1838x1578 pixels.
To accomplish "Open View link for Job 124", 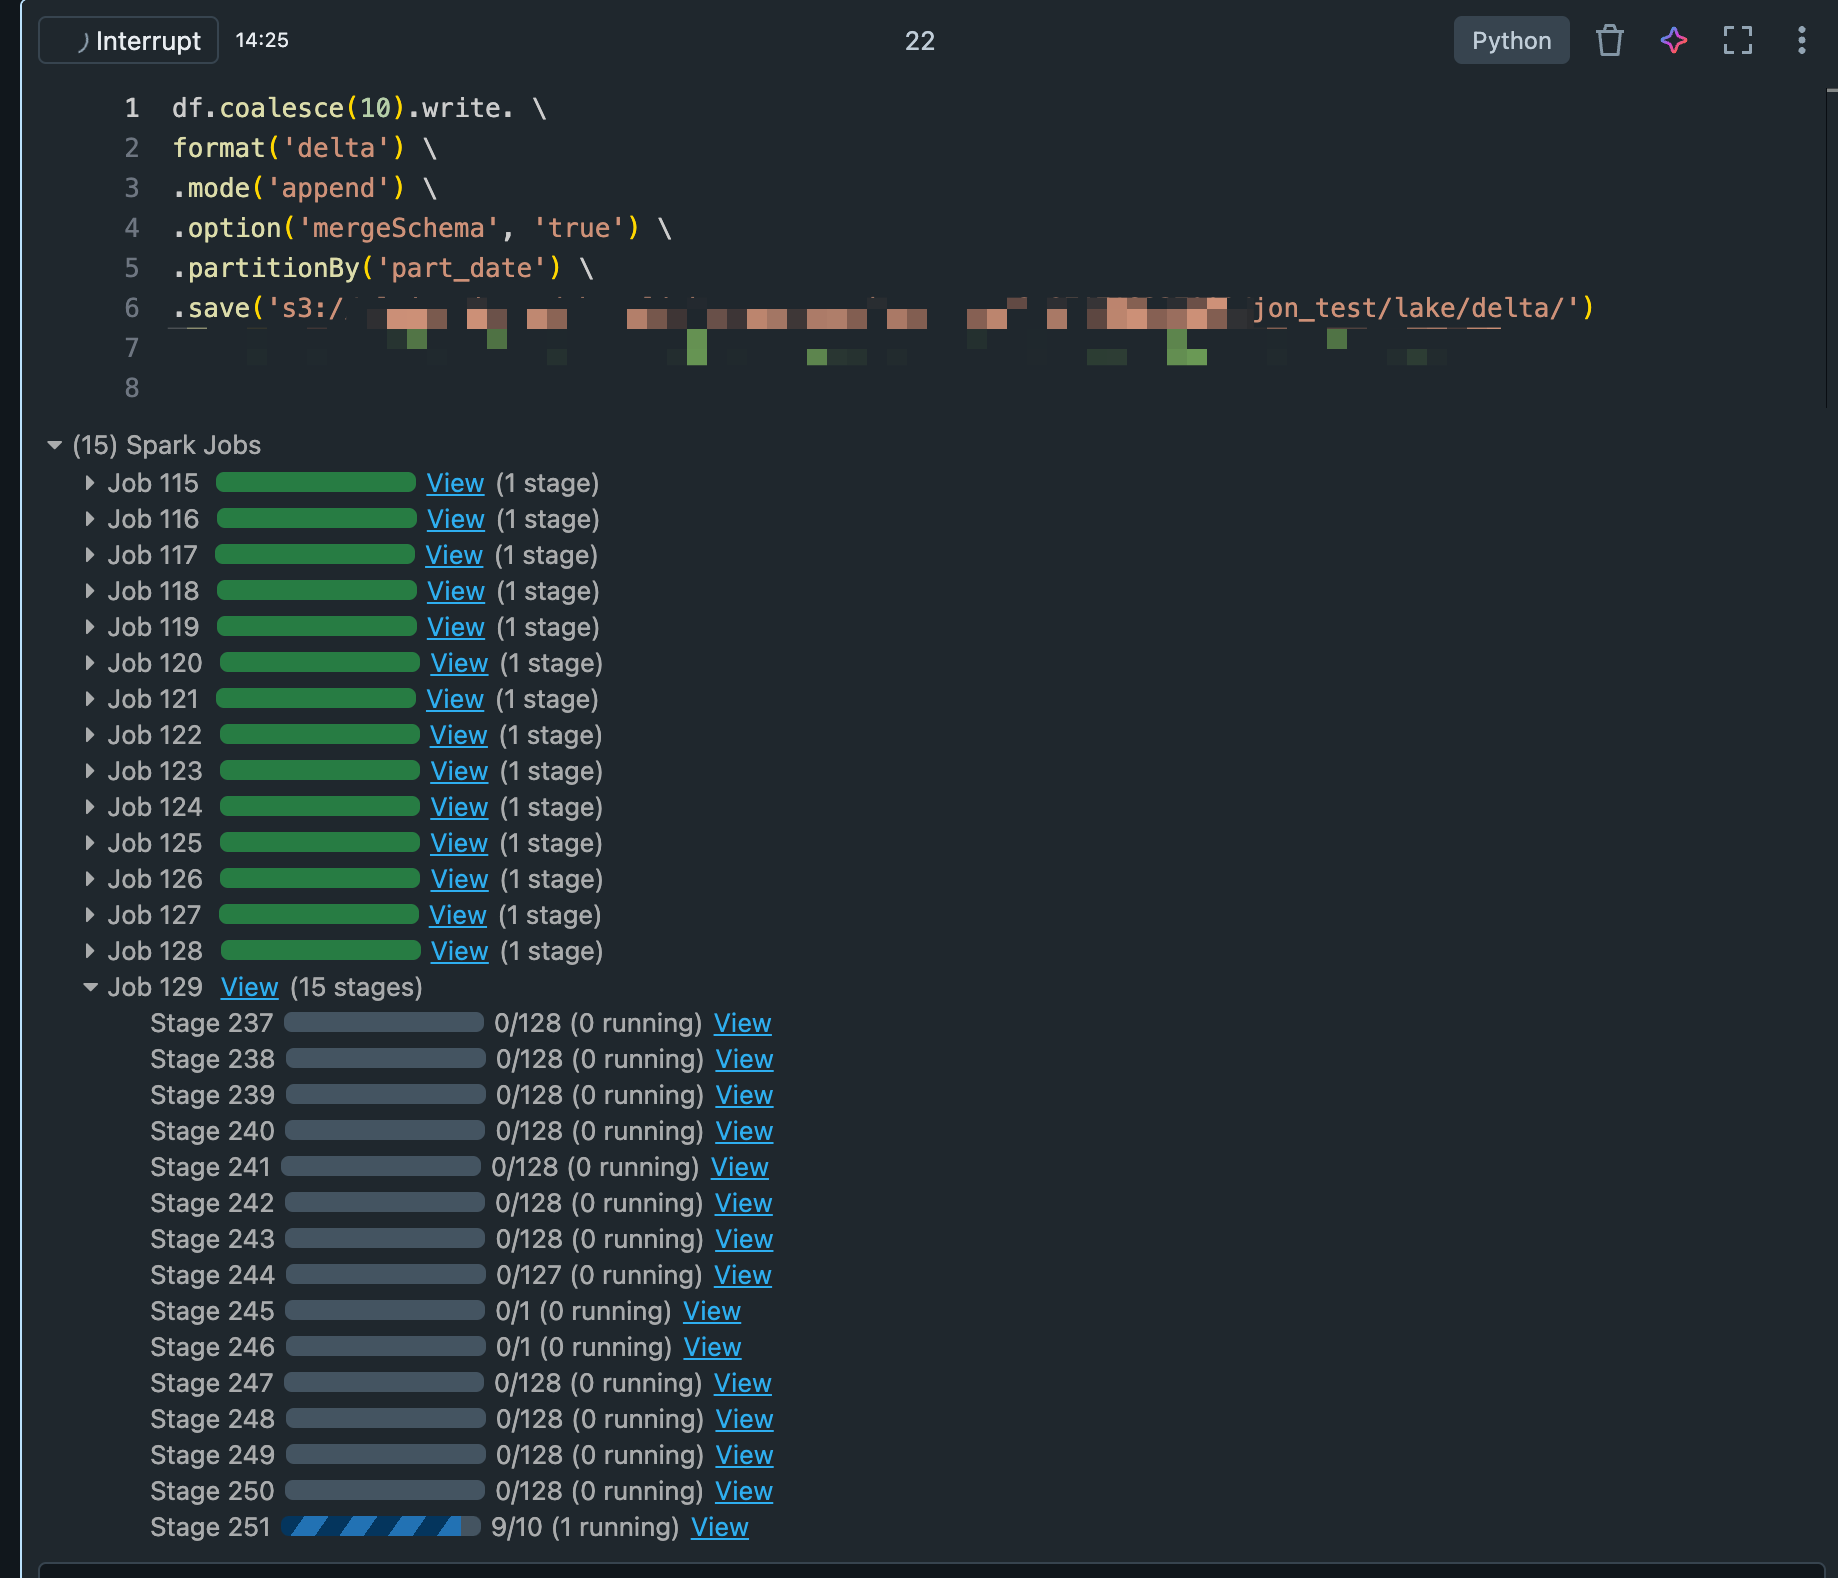I will 459,807.
